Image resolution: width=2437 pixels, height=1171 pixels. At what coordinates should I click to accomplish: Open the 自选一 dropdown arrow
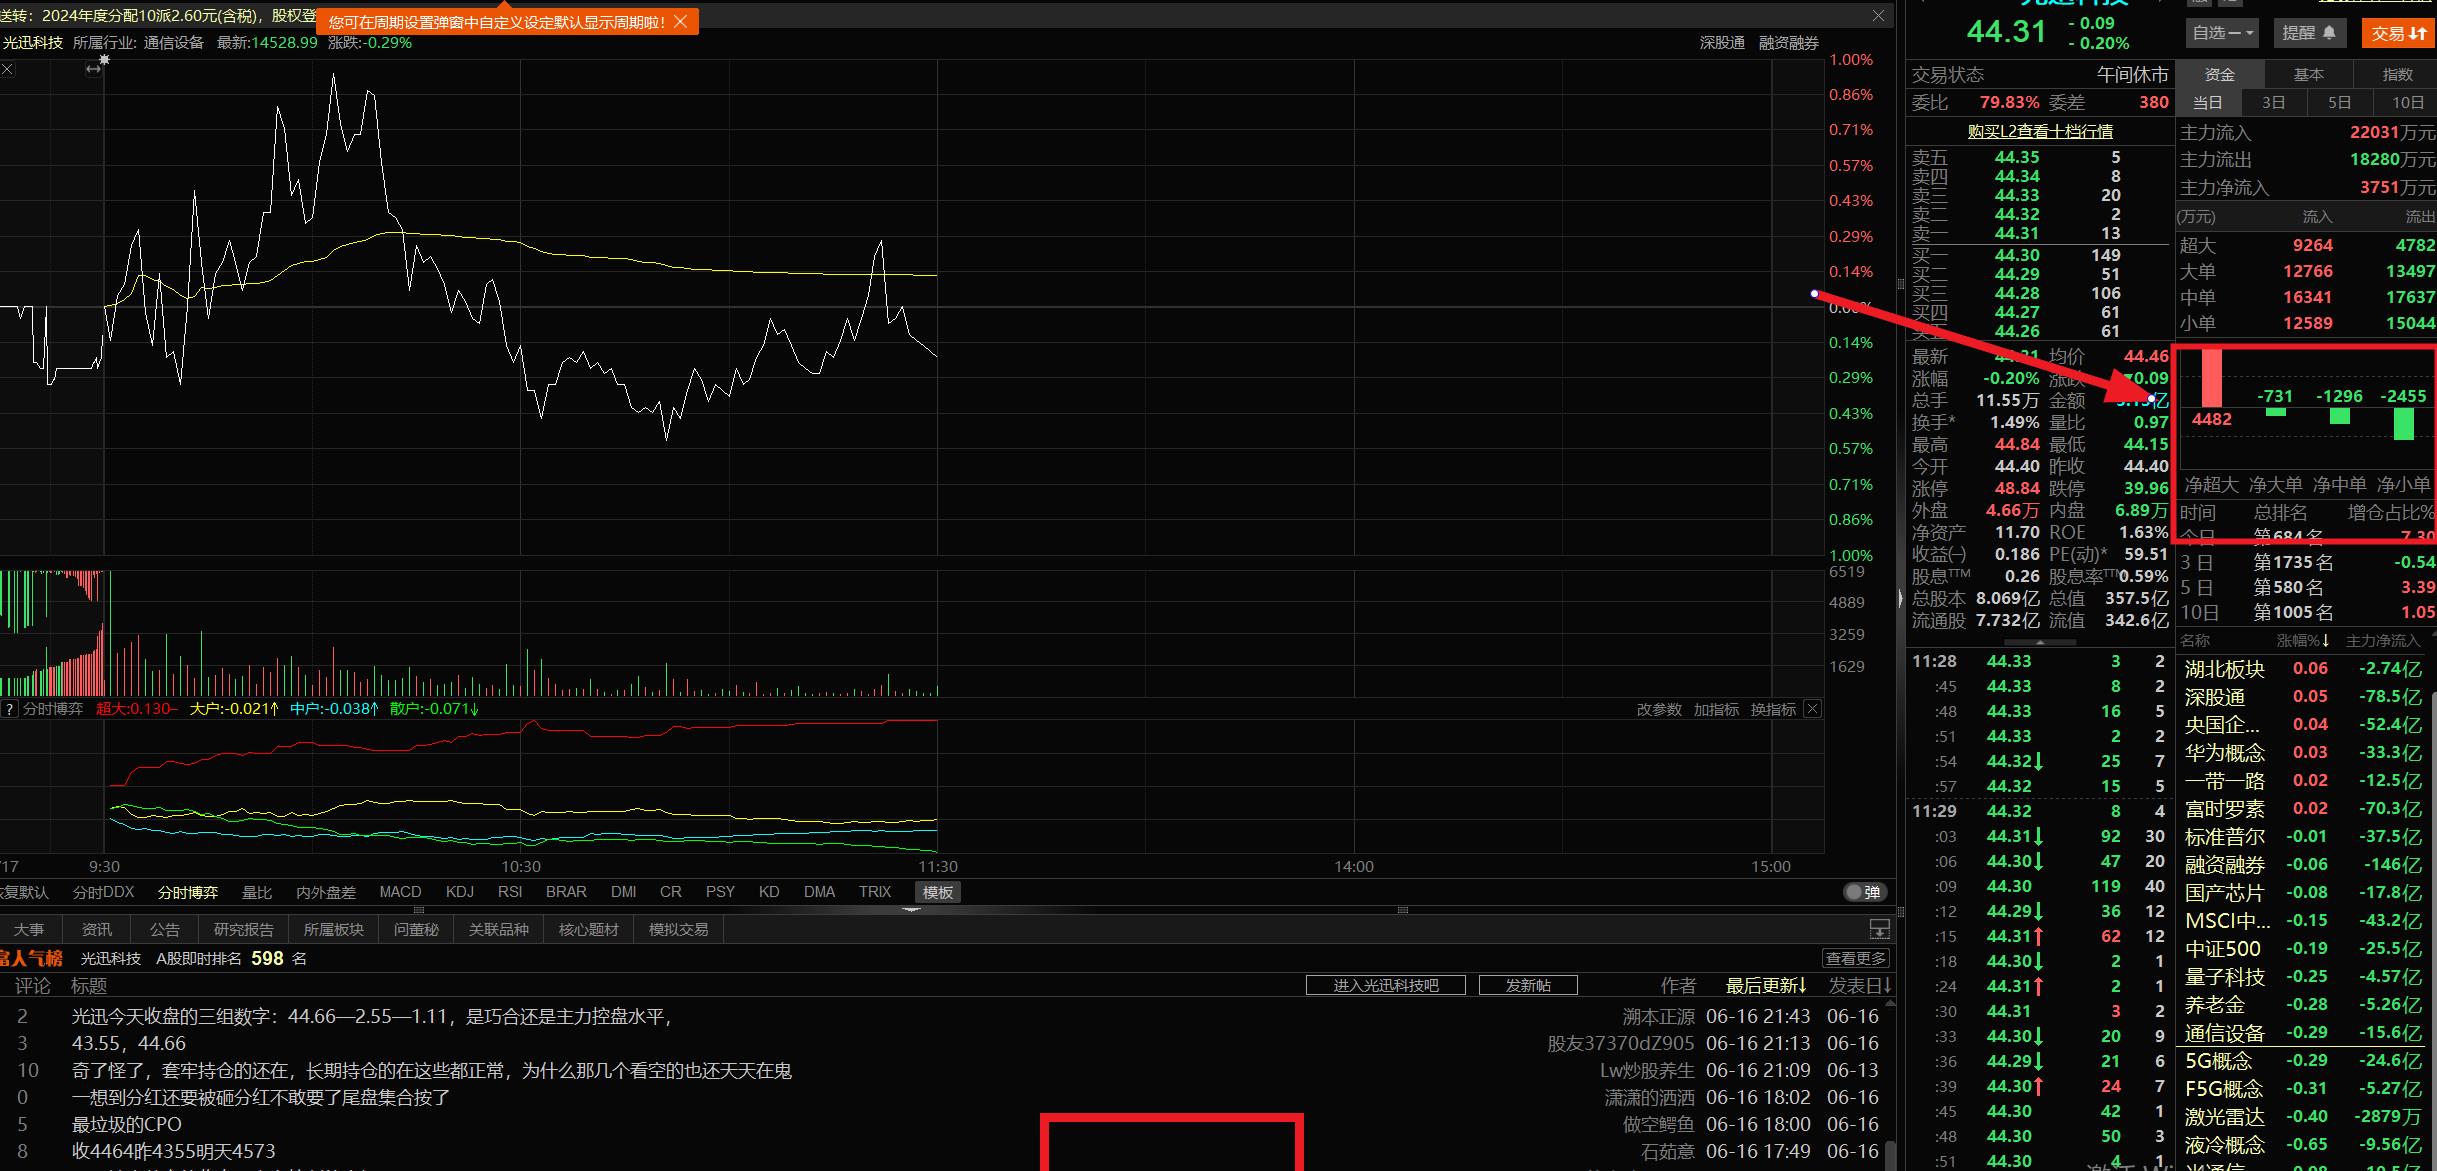[x=2250, y=33]
